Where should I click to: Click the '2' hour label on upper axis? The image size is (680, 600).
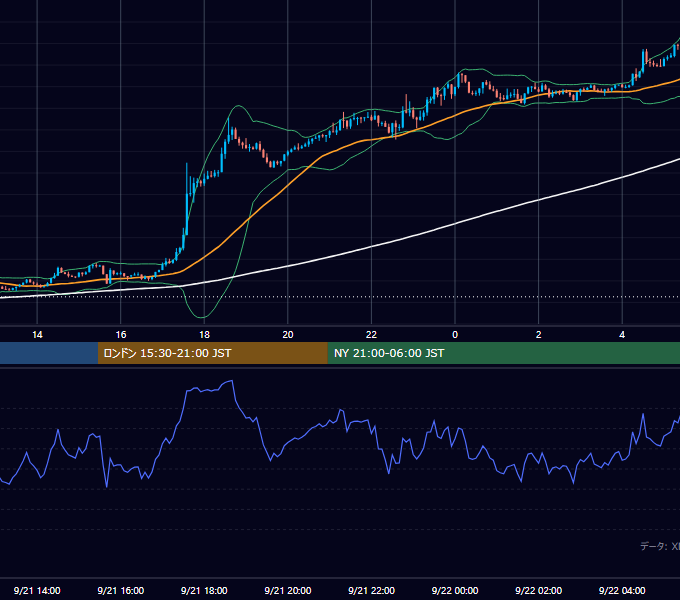point(539,335)
